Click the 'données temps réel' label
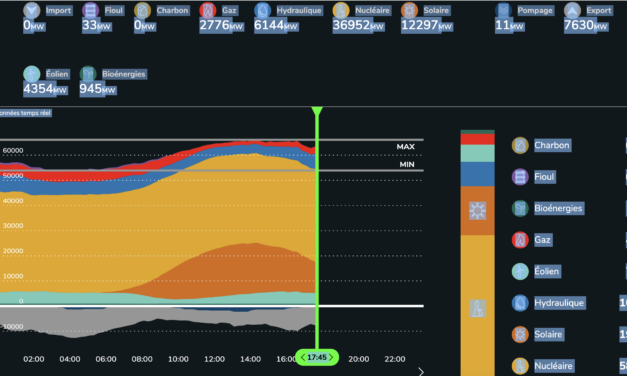 (25, 113)
